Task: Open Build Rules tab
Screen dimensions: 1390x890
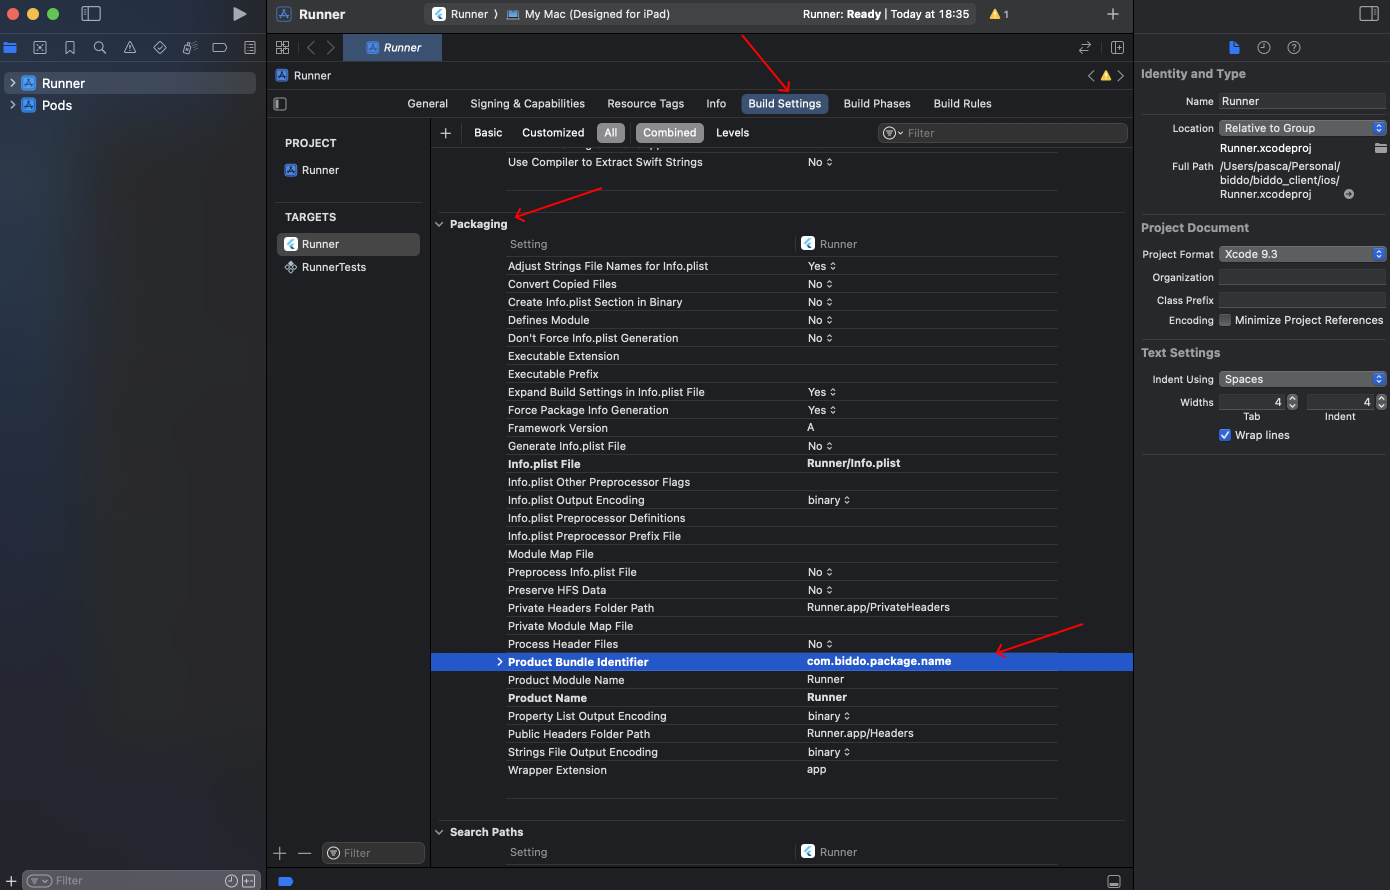Action: tap(962, 103)
